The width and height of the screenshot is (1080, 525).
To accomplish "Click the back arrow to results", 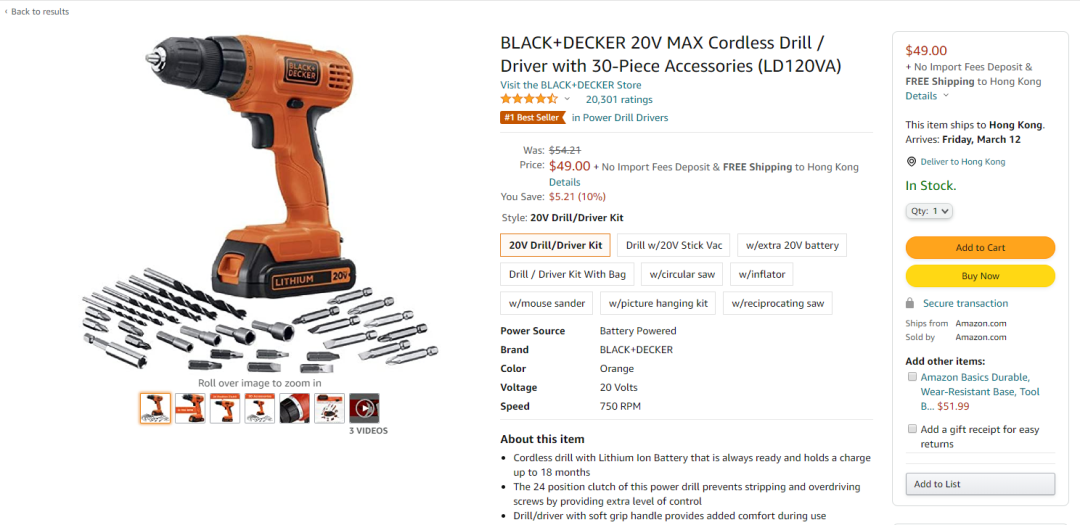I will pos(6,12).
